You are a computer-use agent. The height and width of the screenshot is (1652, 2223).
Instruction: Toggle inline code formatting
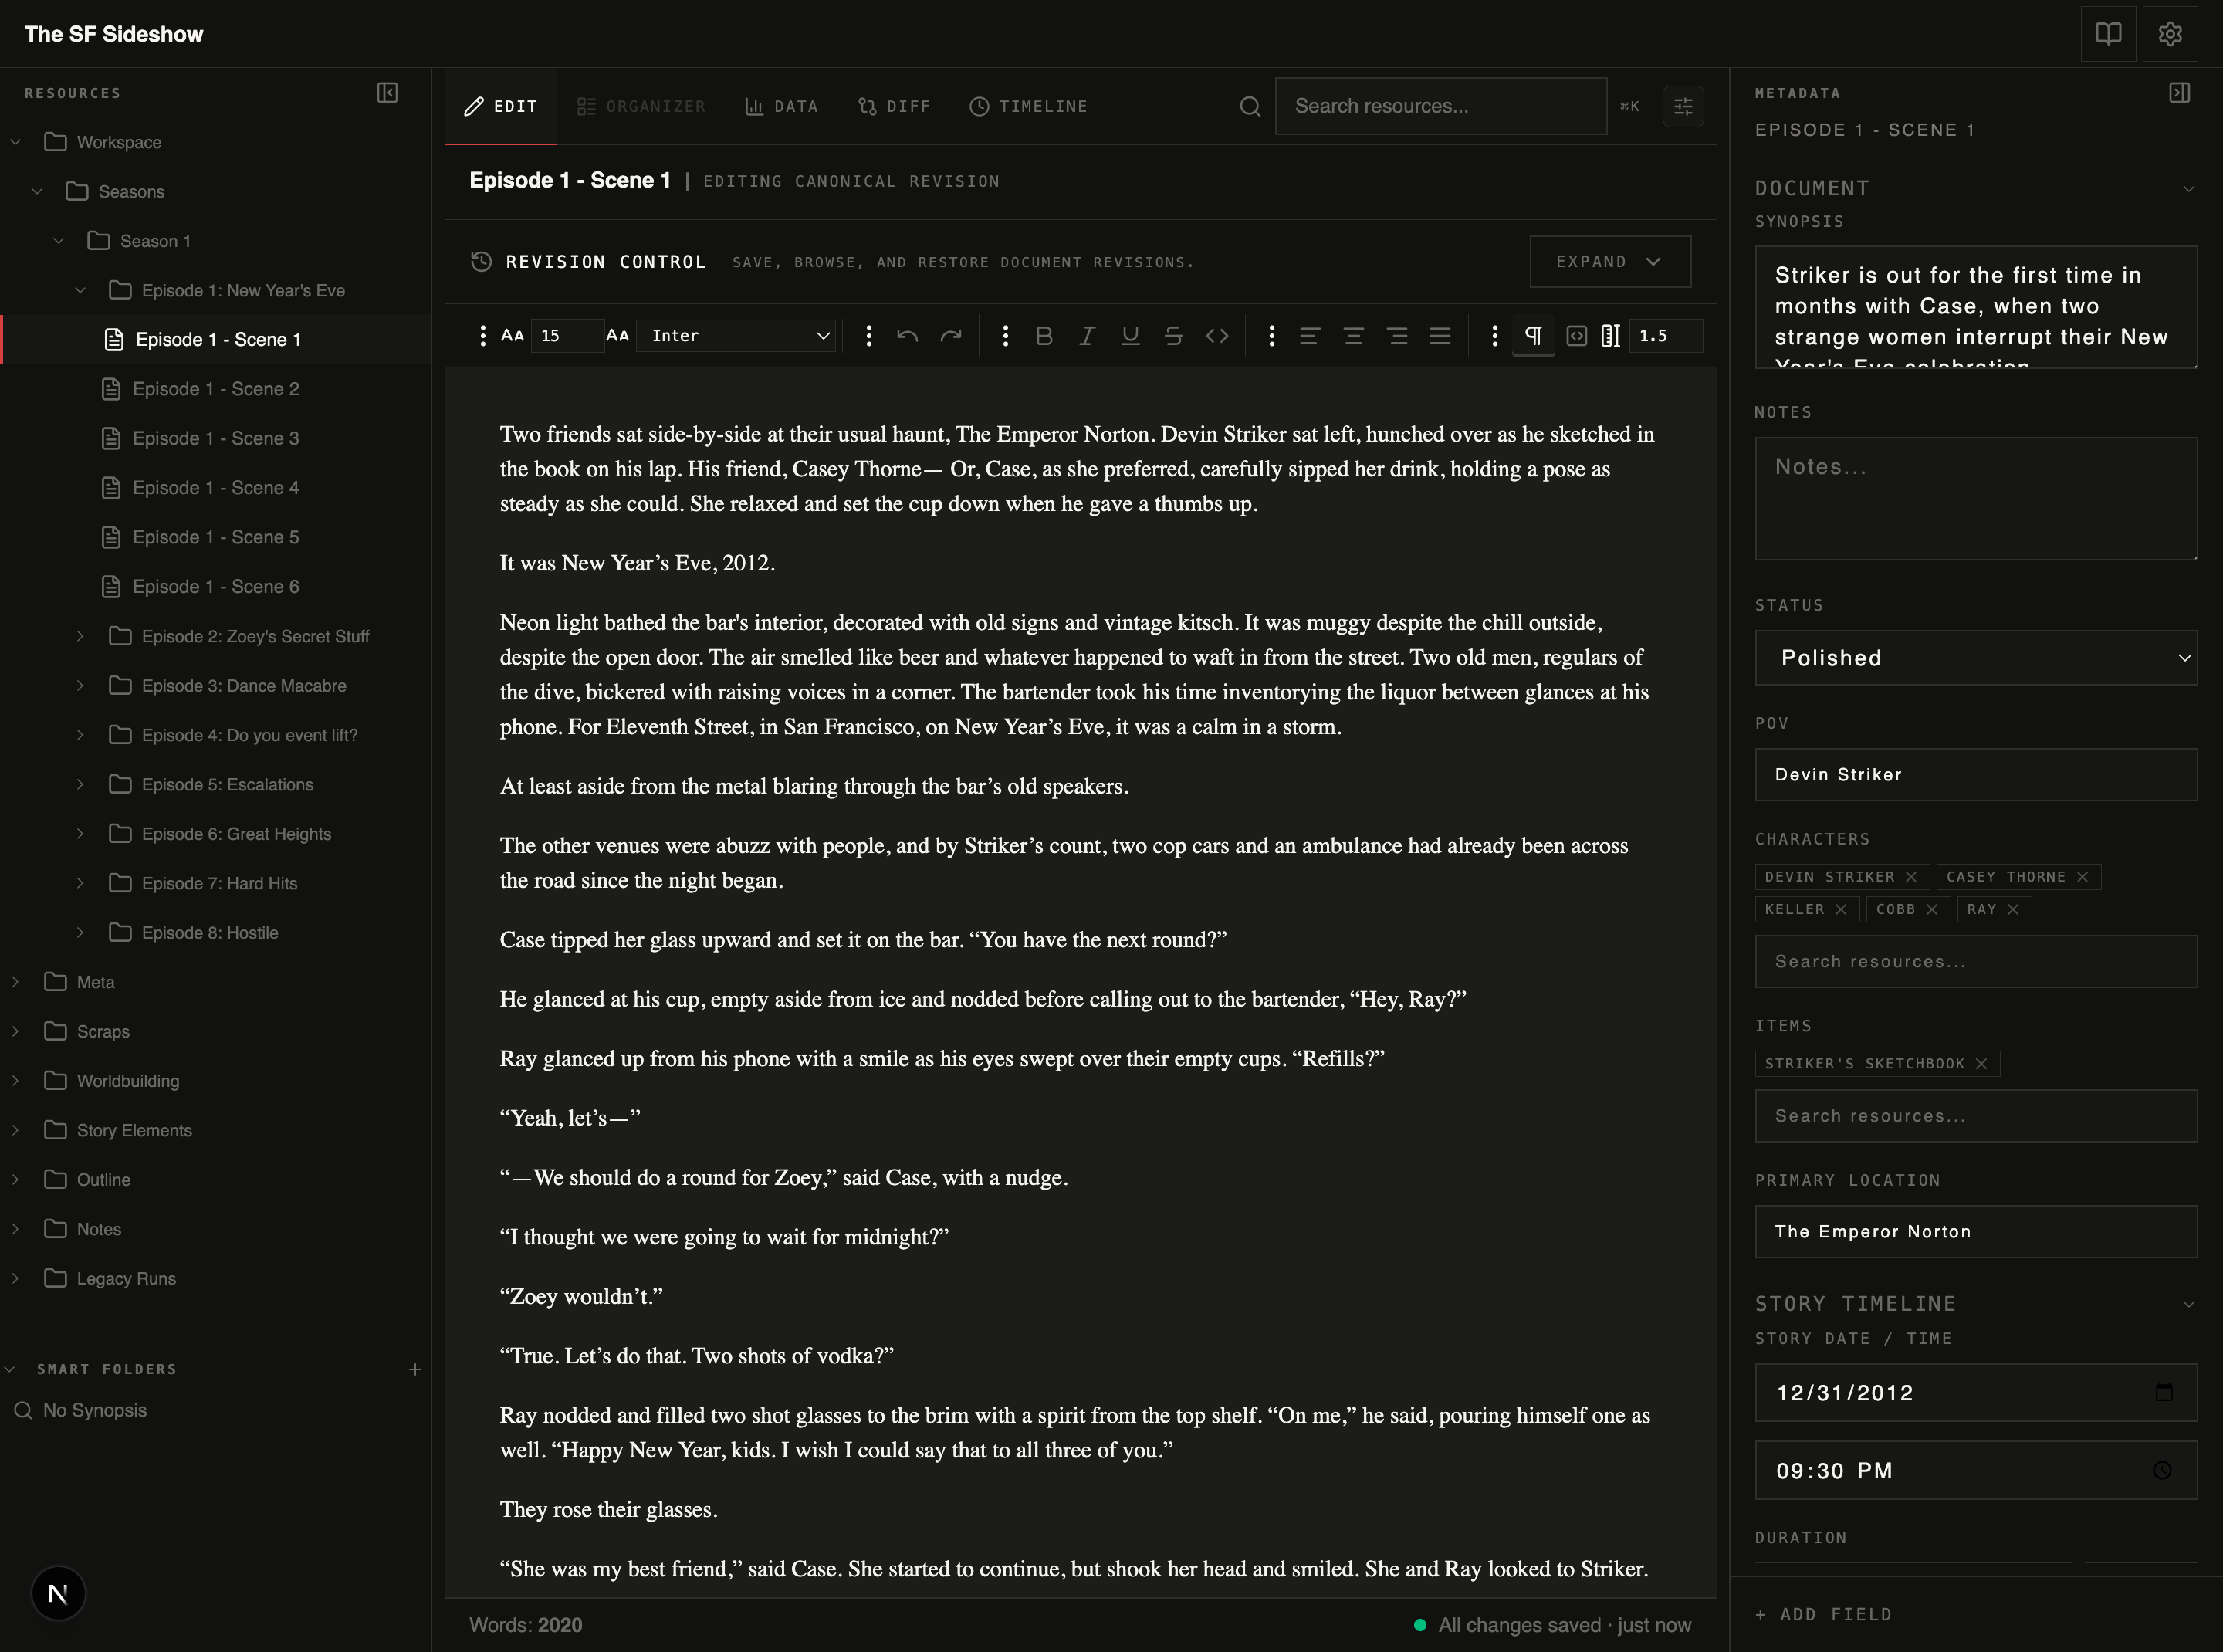pos(1217,336)
